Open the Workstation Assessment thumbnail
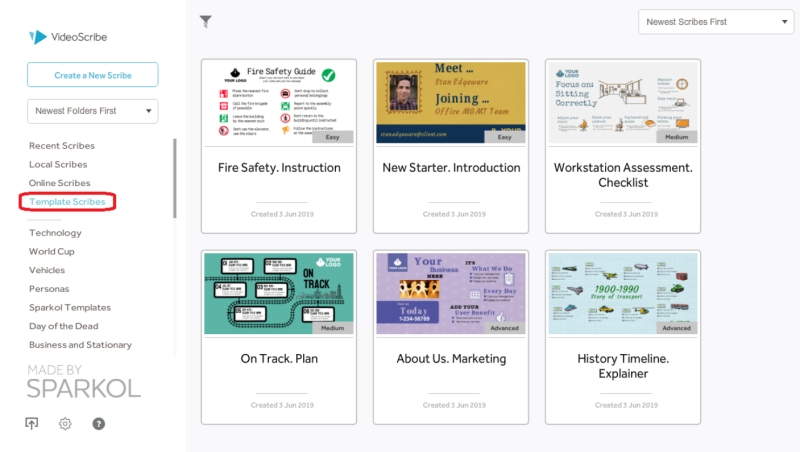The width and height of the screenshot is (800, 452). coord(623,103)
